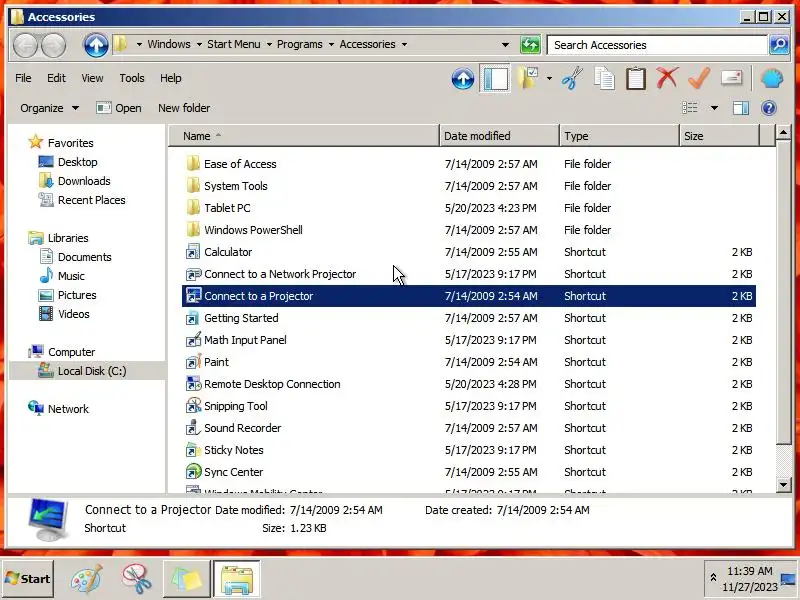Expand the Organize dropdown menu
The width and height of the screenshot is (800, 600).
49,108
